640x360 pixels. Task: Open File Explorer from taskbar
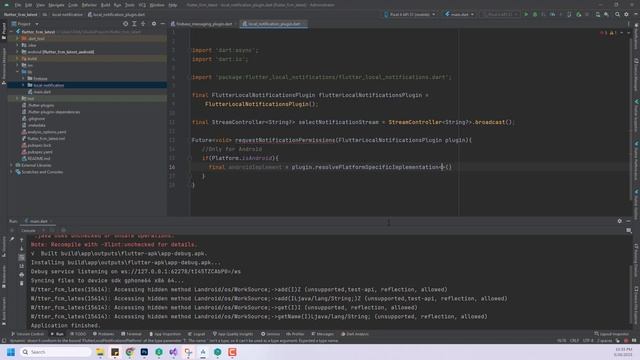[100, 352]
